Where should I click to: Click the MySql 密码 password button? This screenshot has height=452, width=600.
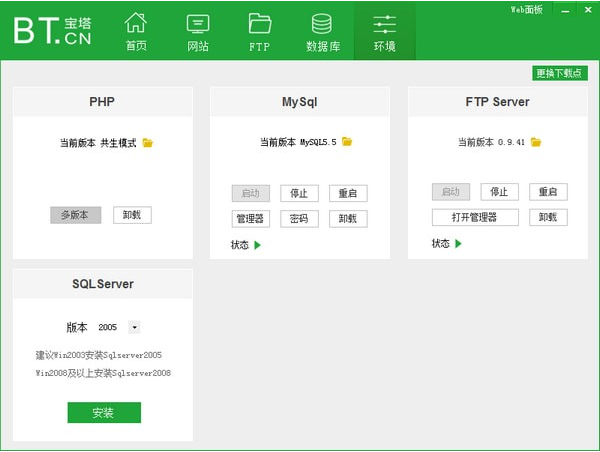pos(299,218)
